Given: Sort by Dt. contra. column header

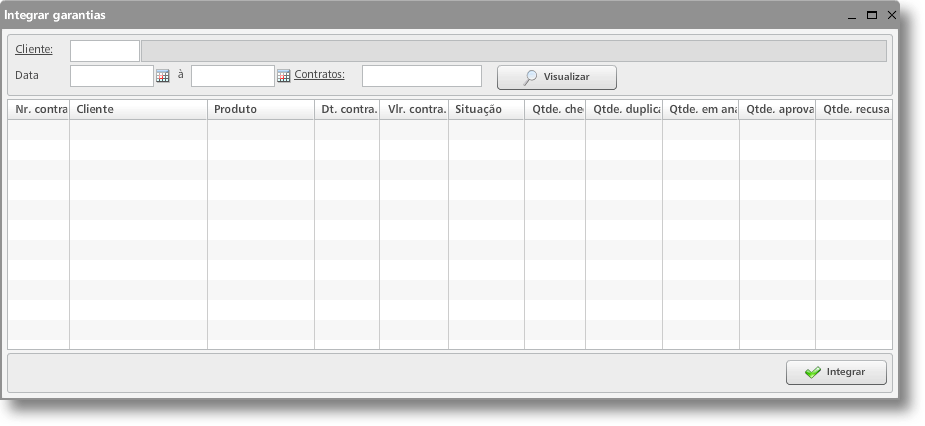Looking at the screenshot, I should click(347, 110).
